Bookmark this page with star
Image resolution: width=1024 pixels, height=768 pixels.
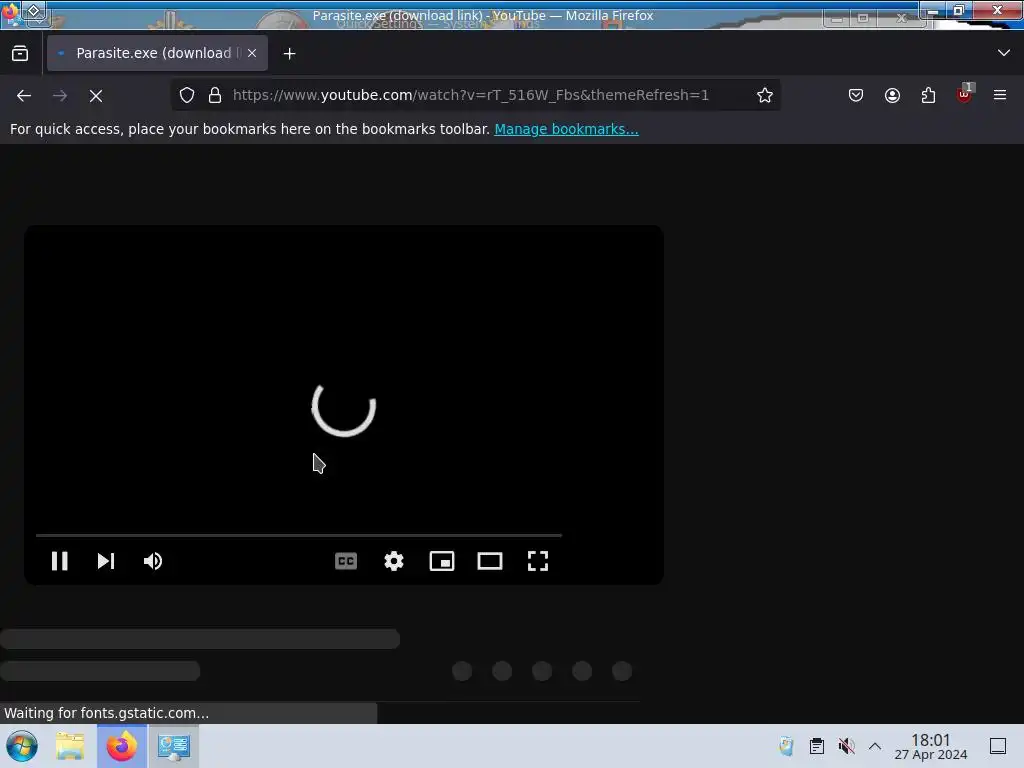click(765, 95)
